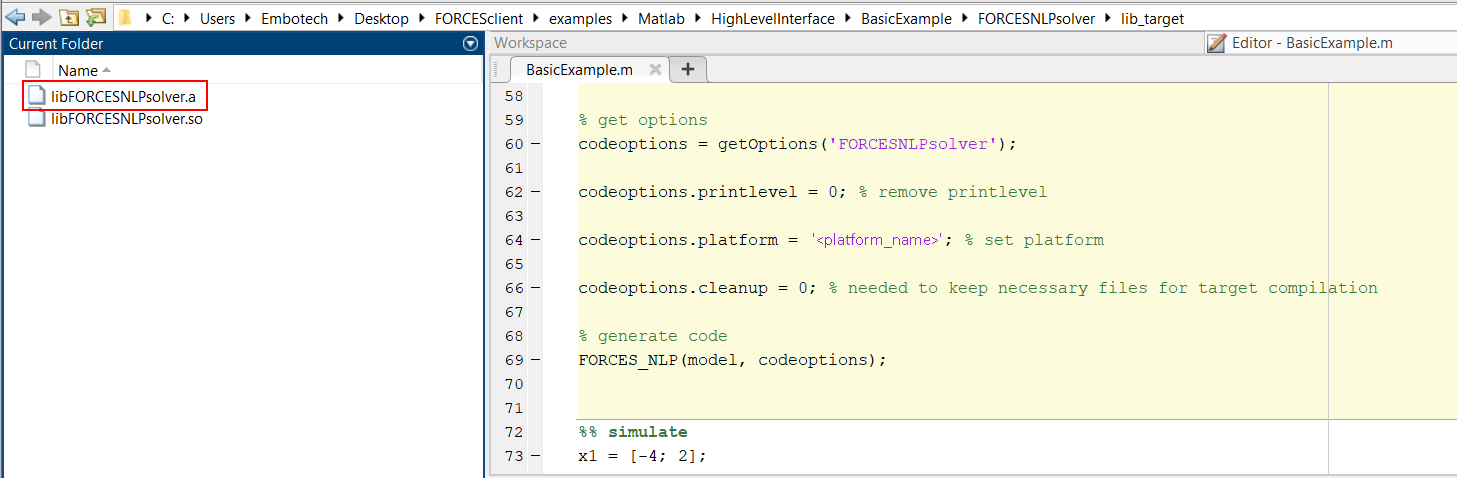
Task: Expand the arrow after BasicExample in path
Action: pos(964,19)
